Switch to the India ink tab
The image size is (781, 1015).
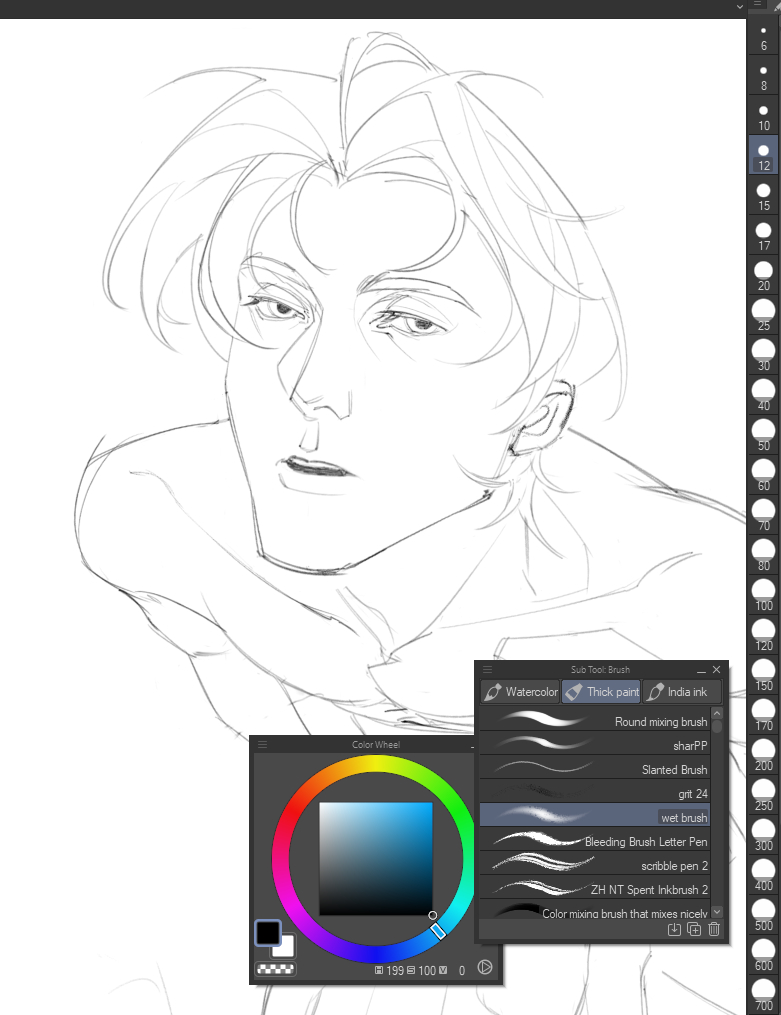pos(680,692)
